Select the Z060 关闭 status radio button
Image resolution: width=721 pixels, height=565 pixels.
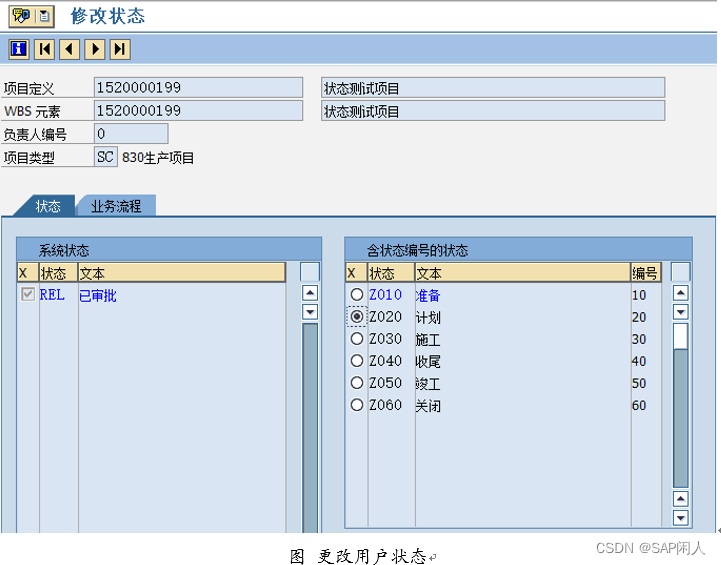pyautogui.click(x=357, y=405)
